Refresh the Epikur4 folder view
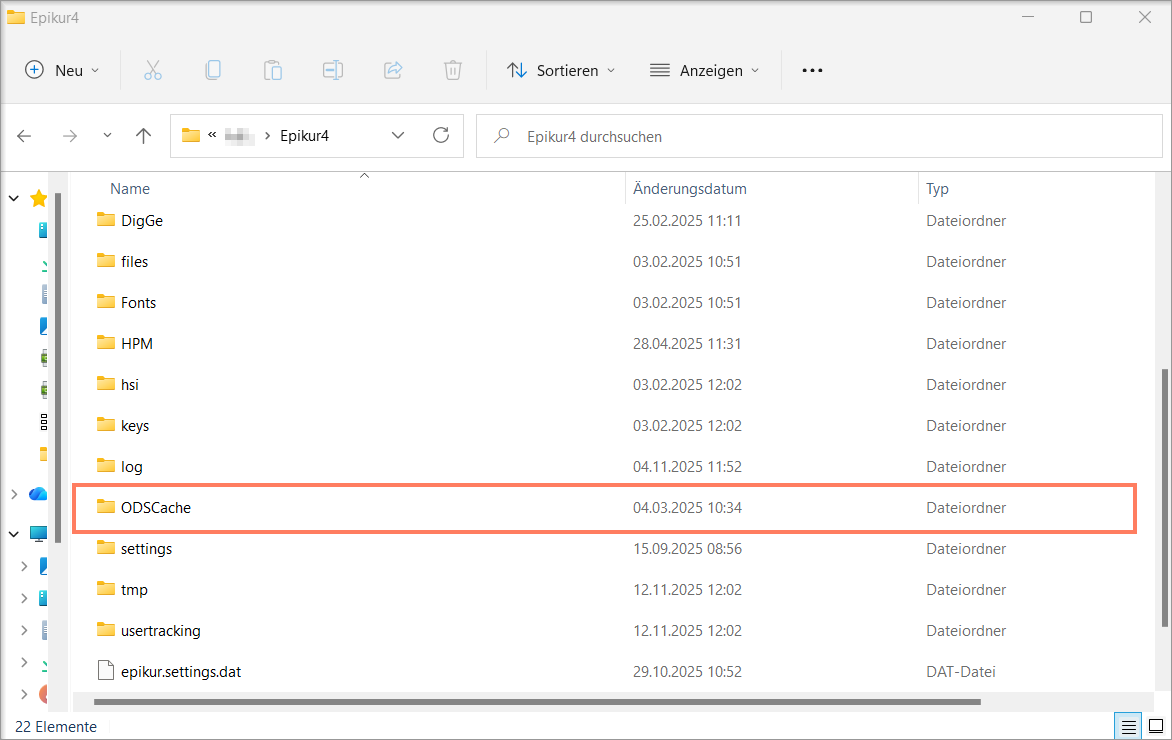 coord(441,135)
